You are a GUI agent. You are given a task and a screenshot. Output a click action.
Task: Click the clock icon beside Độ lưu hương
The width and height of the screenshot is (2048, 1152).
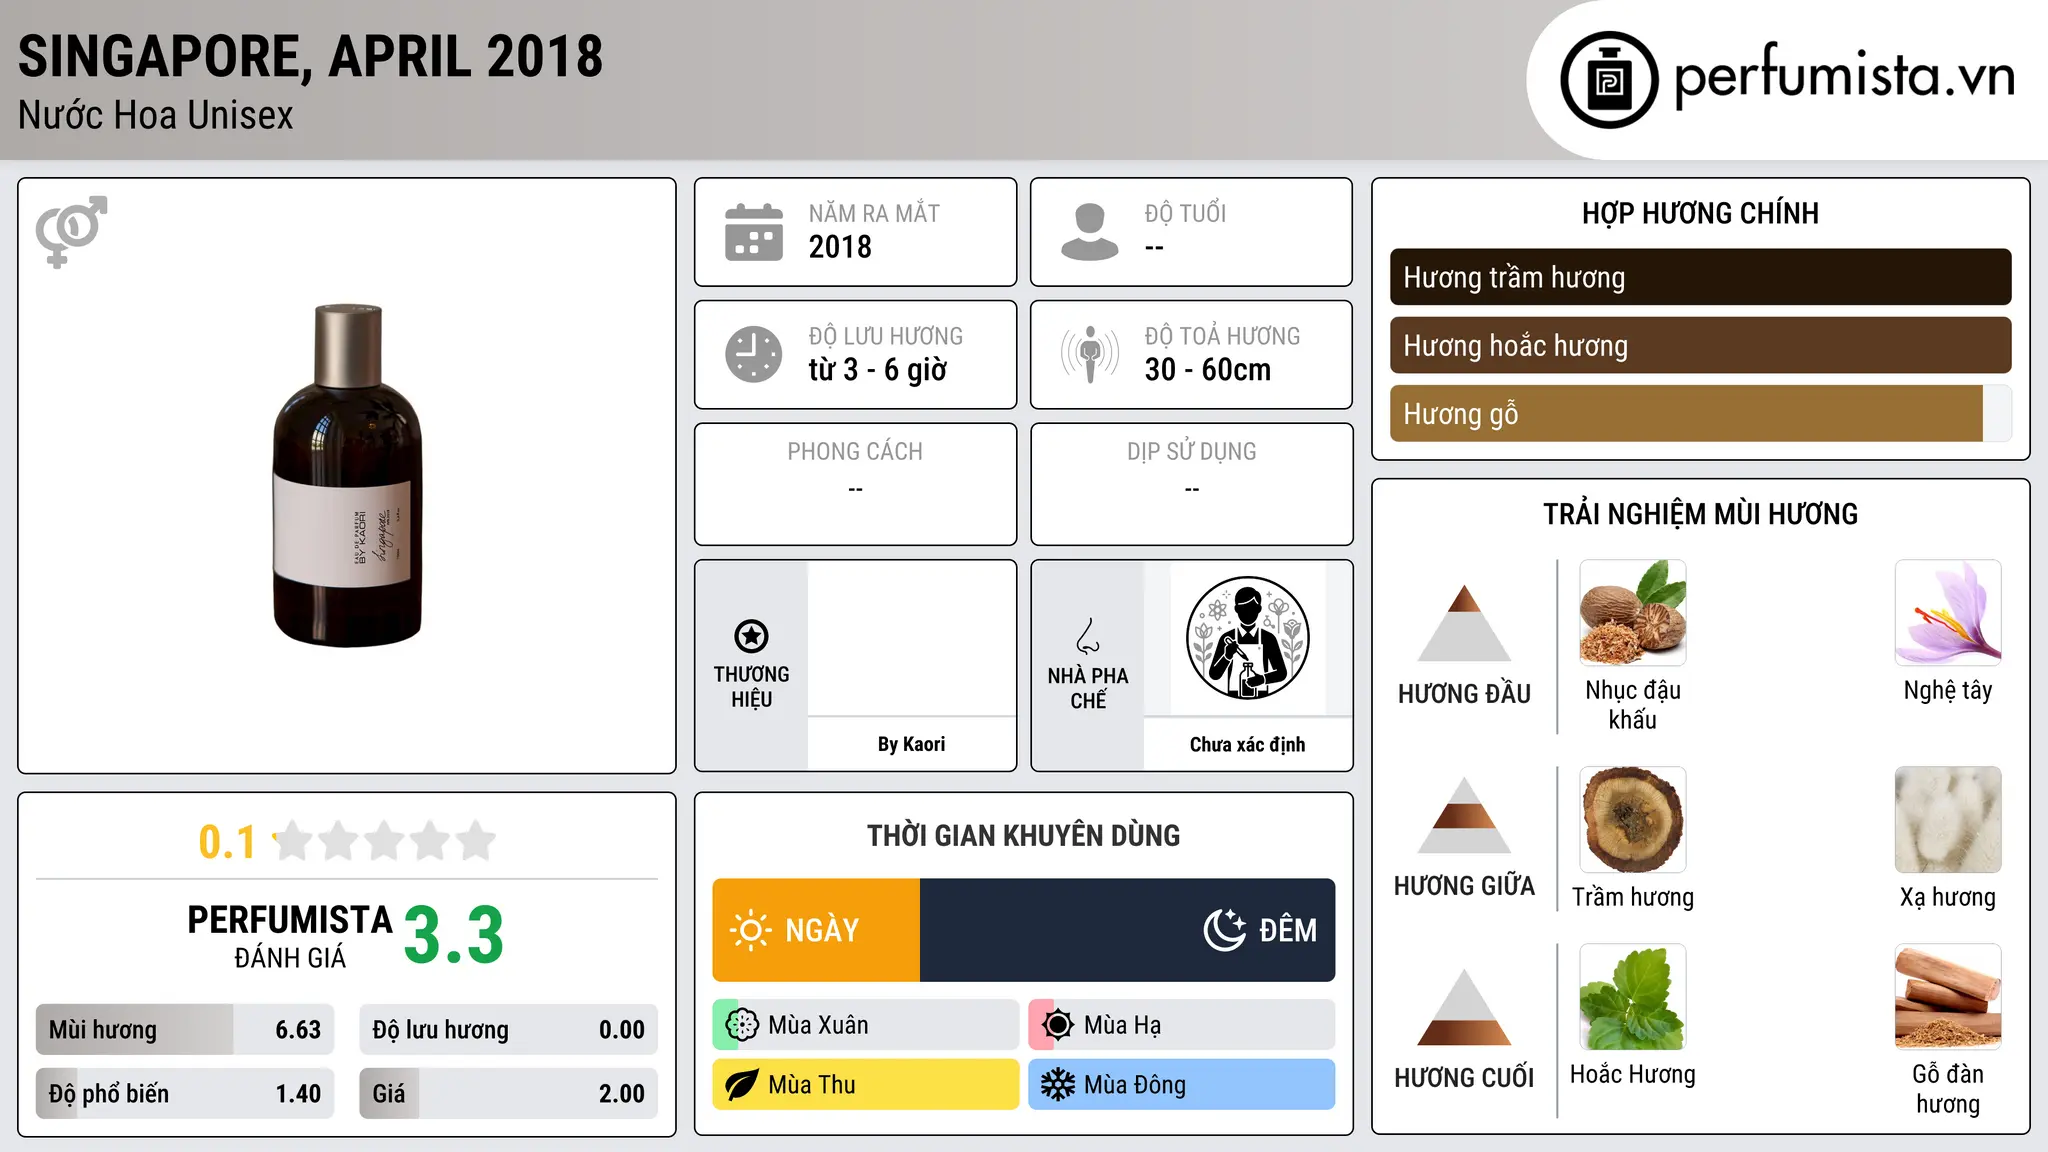pyautogui.click(x=754, y=354)
